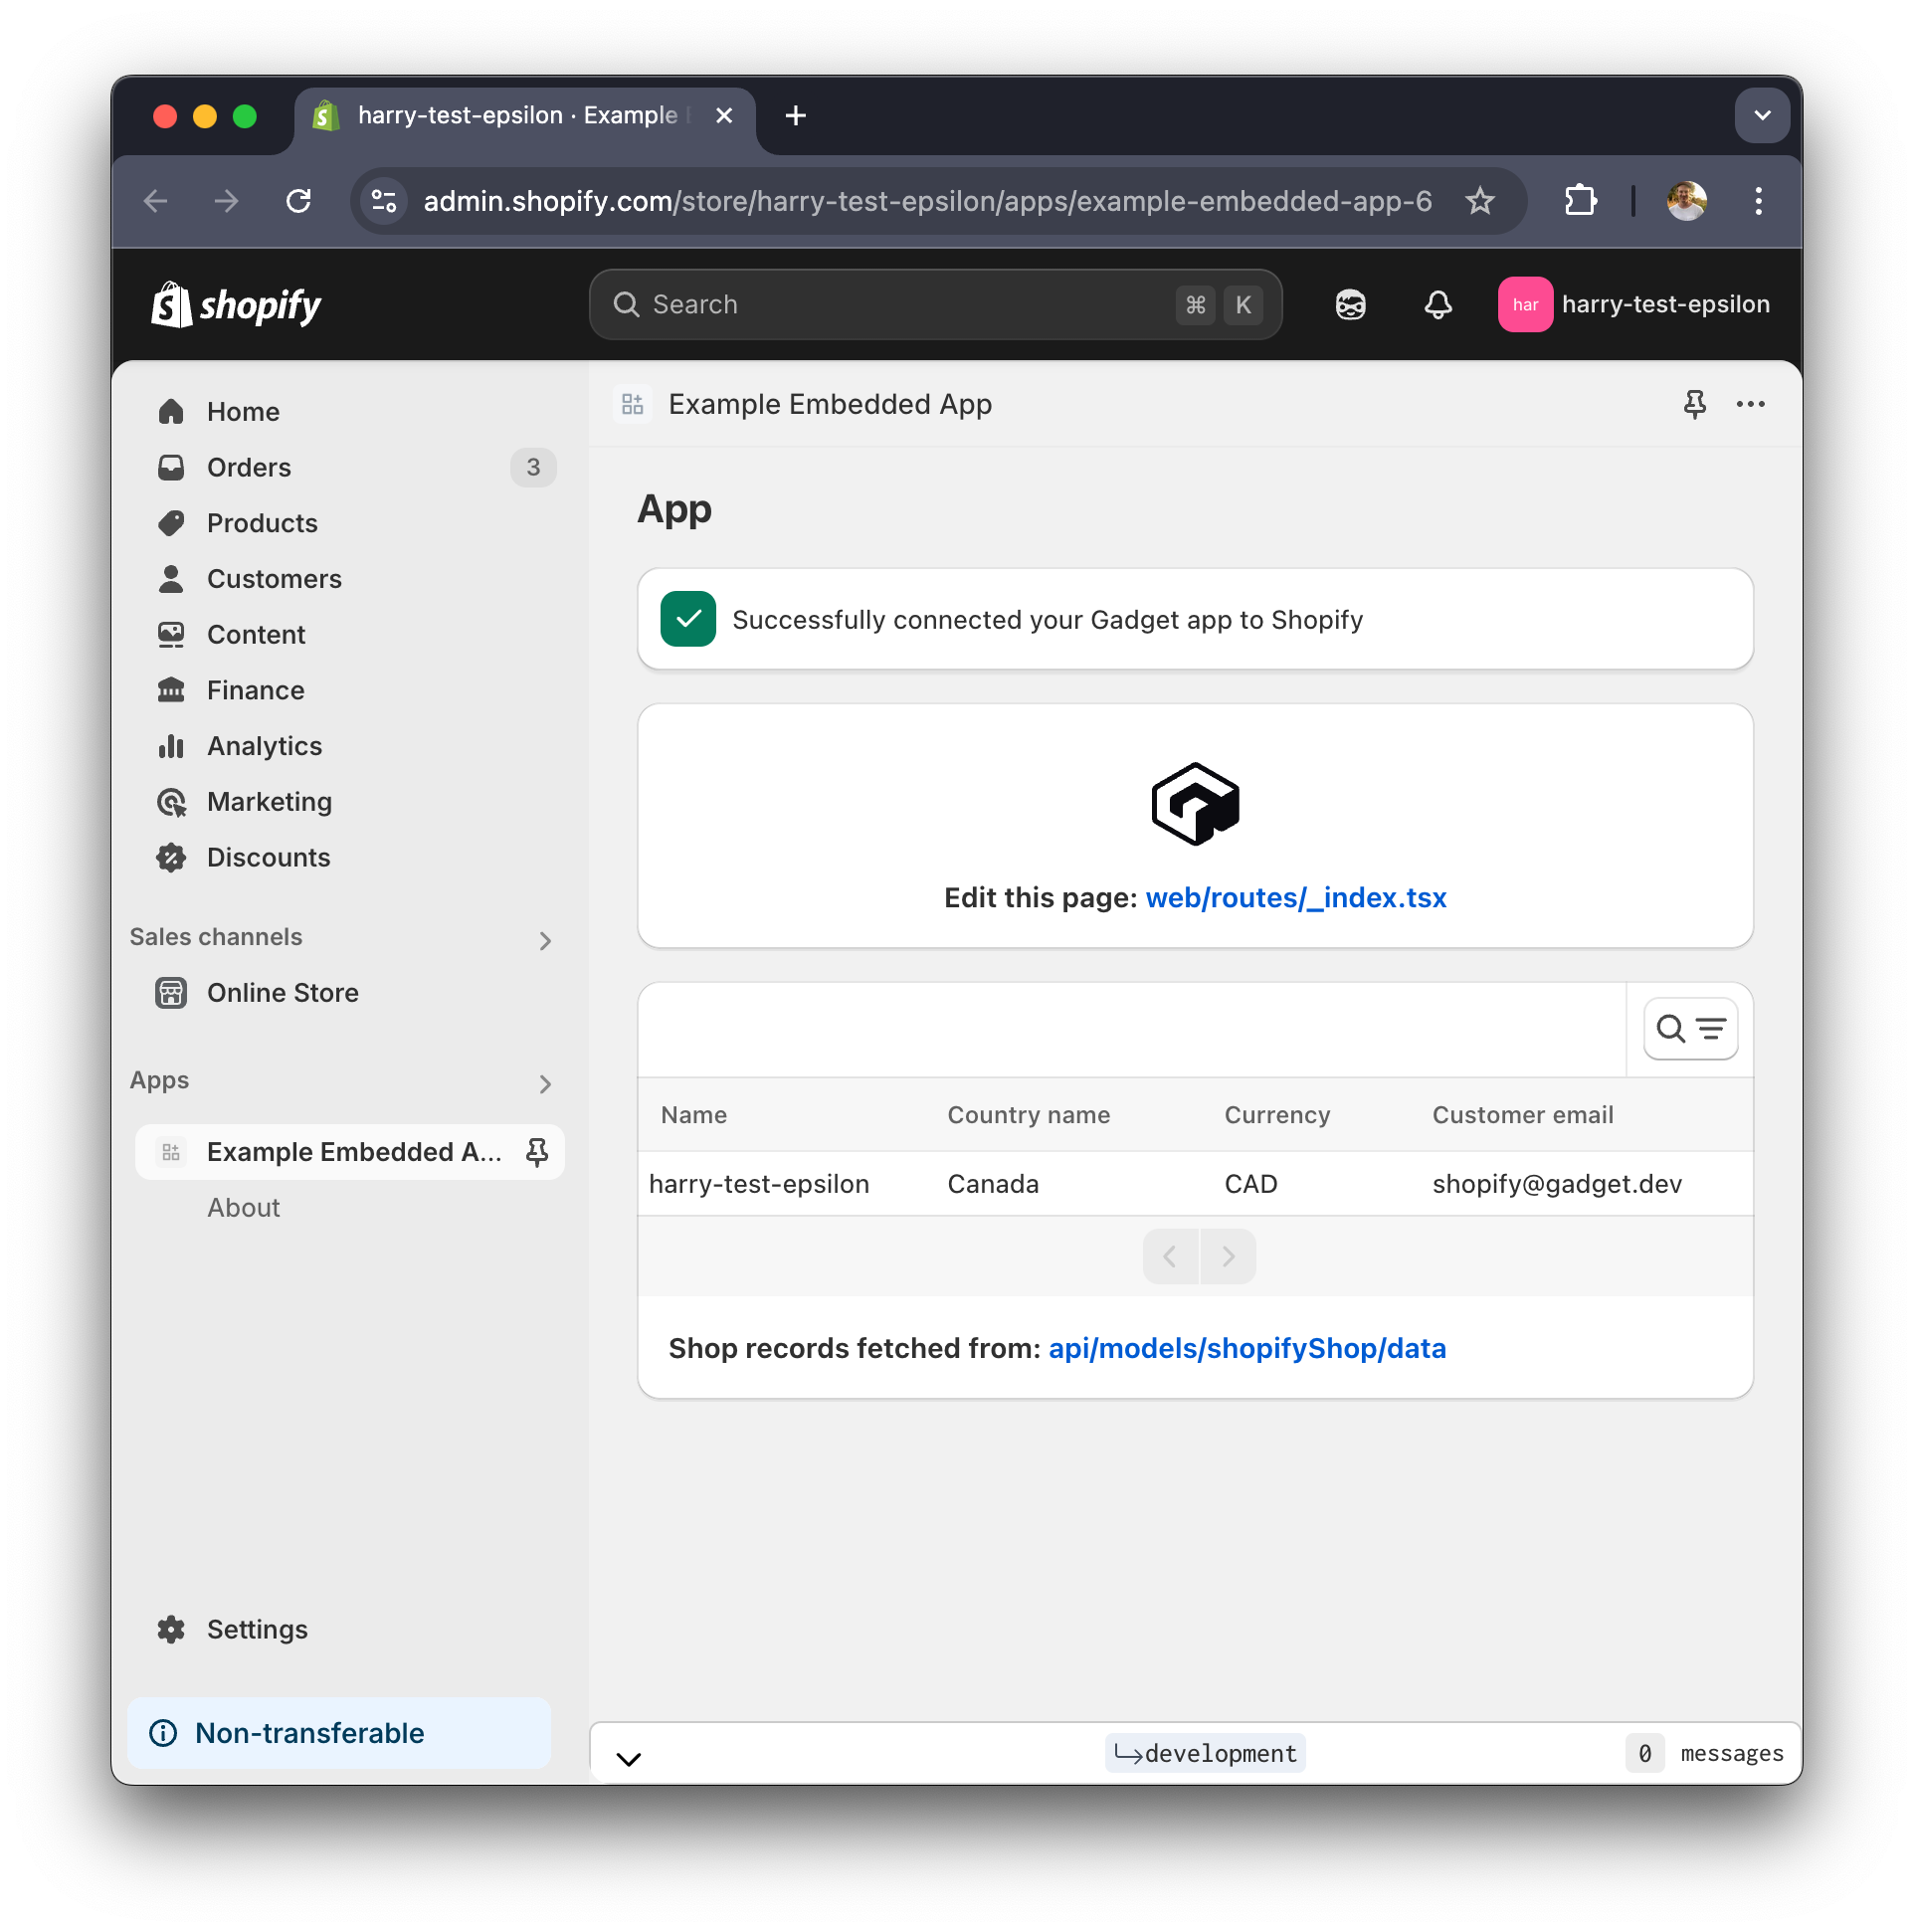
Task: Click the Shopify search field
Action: point(935,305)
